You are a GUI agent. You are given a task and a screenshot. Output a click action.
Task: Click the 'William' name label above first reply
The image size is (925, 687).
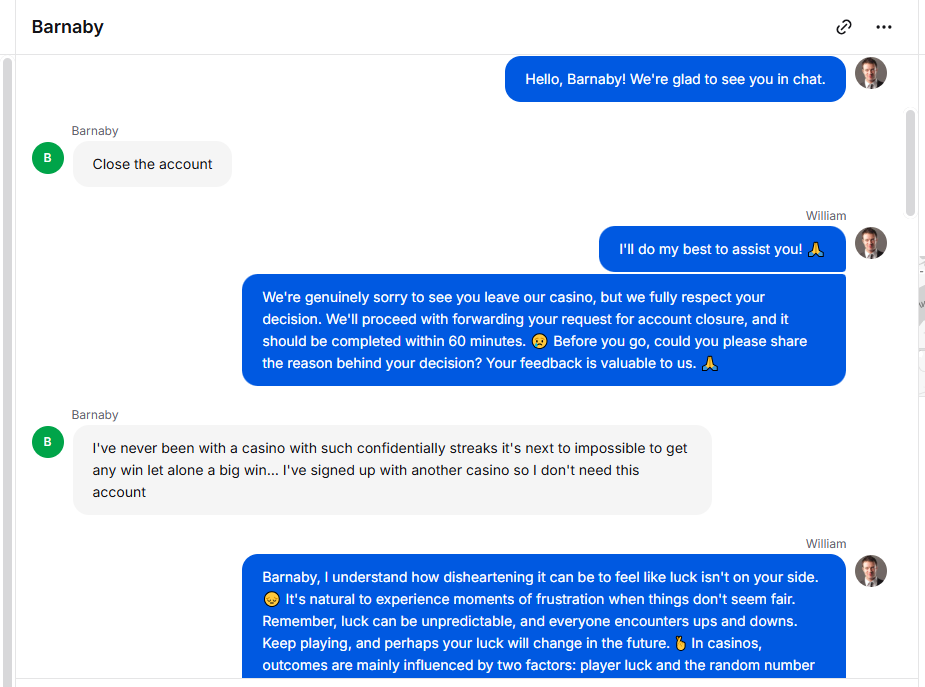click(826, 216)
